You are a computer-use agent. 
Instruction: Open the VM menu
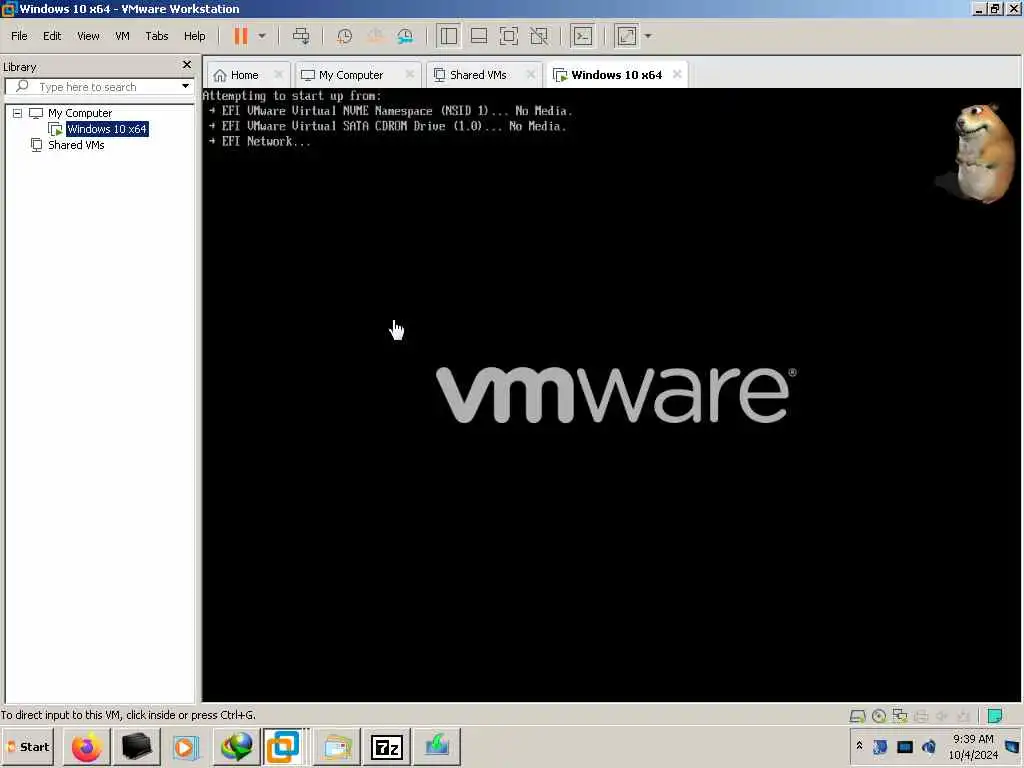pyautogui.click(x=122, y=36)
